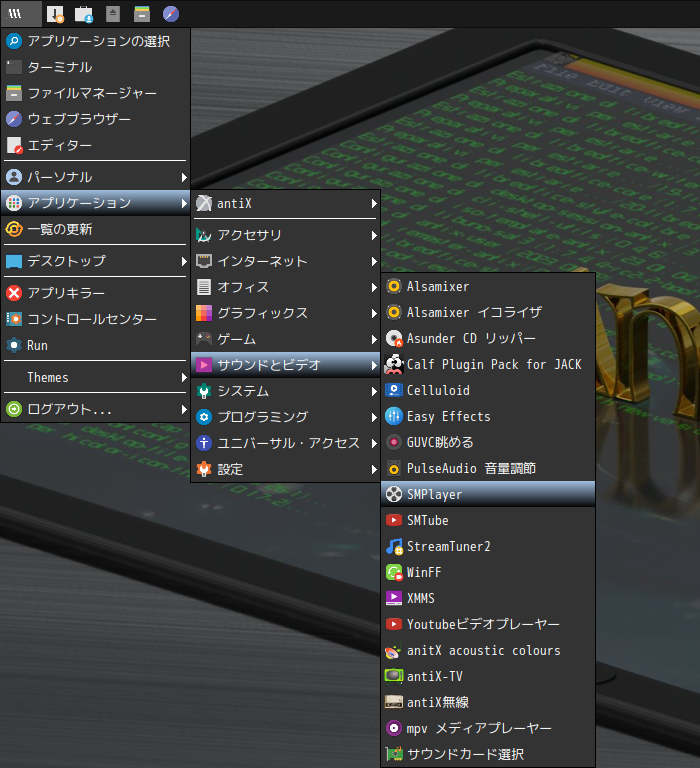Screen dimensions: 700x768
Task: Click the red アプリキラー icon
Action: coord(14,293)
